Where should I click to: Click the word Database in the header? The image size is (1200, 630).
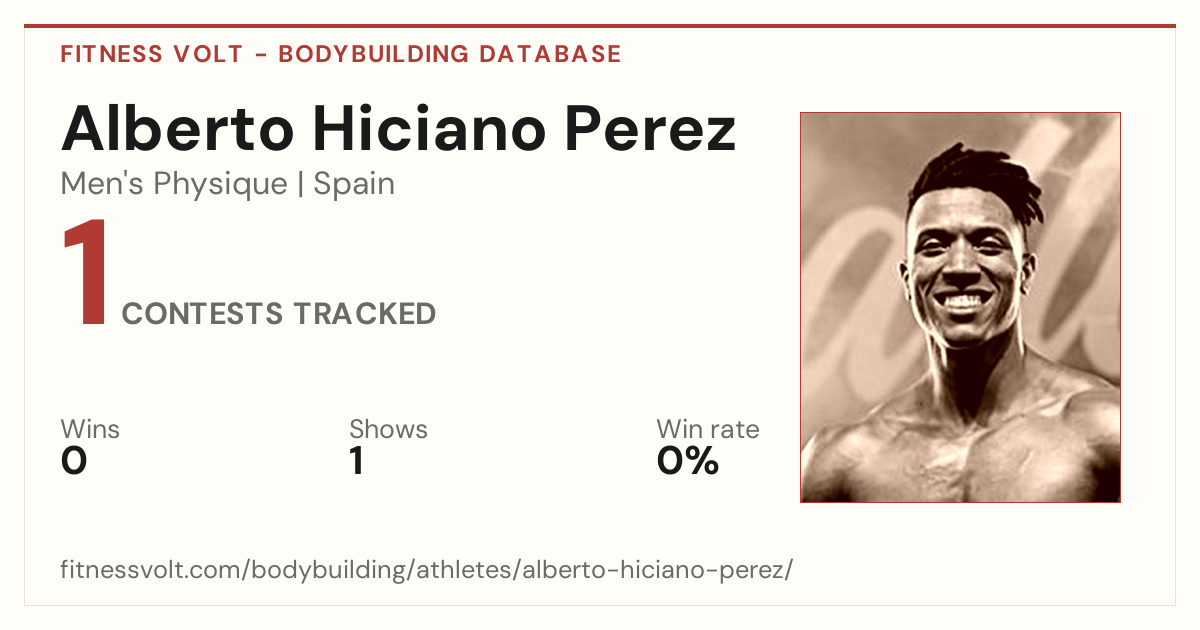click(550, 54)
